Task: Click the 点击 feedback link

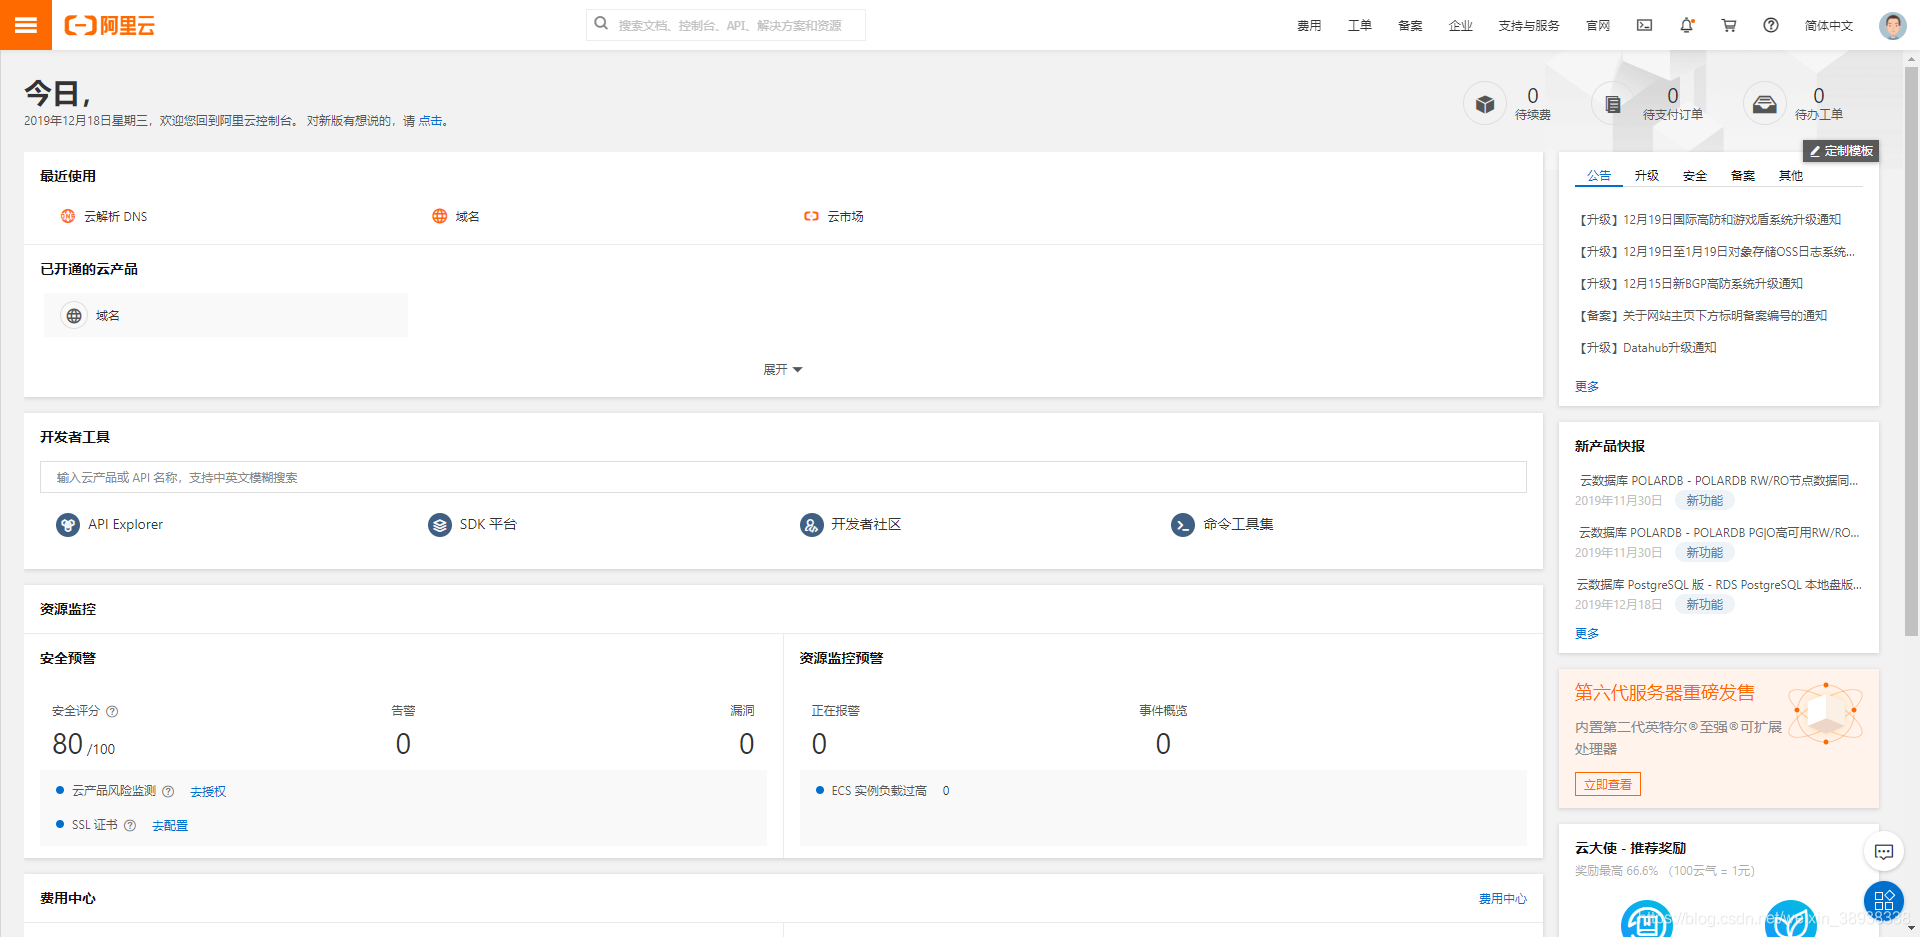Action: pos(430,121)
